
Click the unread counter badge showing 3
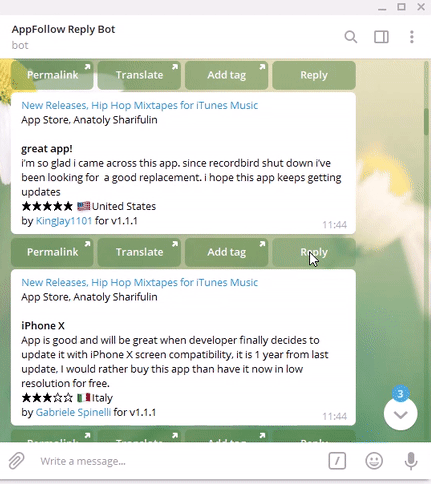[400, 394]
